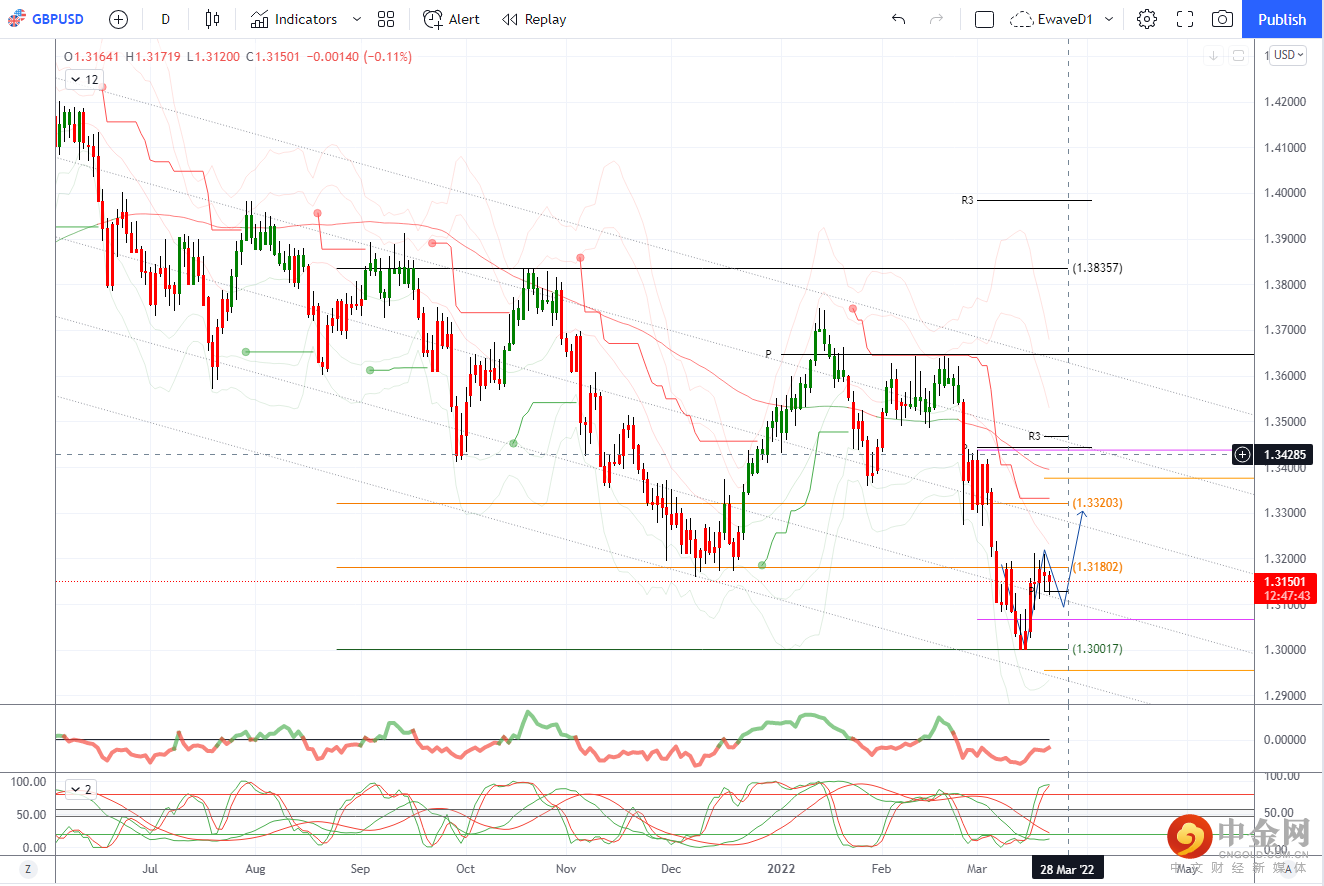Open the select layout square icon
The image size is (1324, 886).
[x=984, y=19]
